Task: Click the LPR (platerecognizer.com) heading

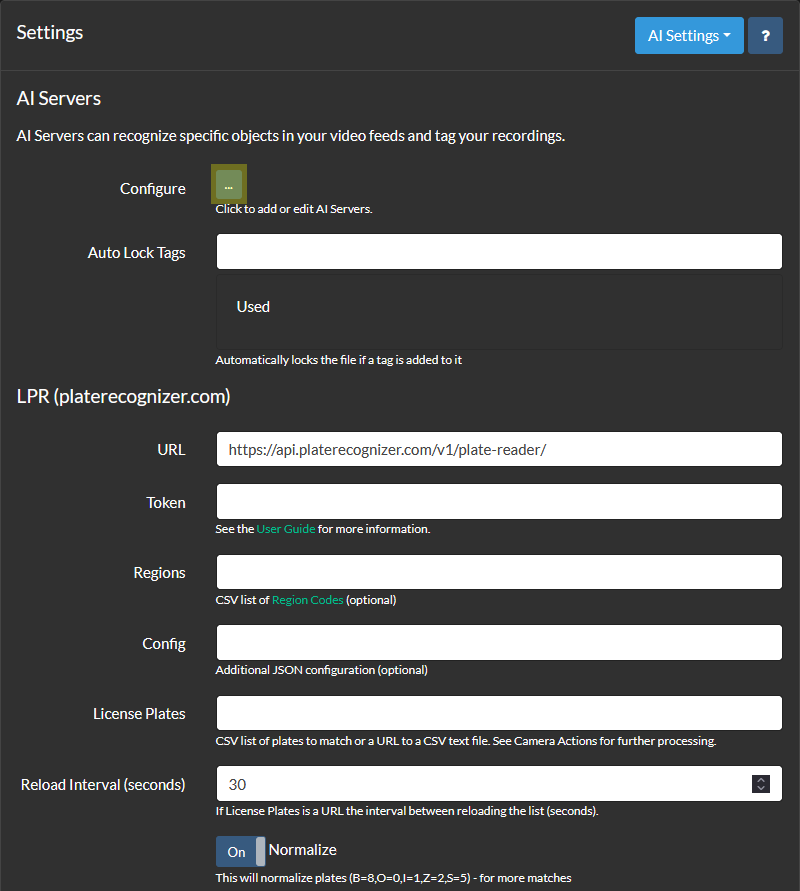Action: [123, 397]
